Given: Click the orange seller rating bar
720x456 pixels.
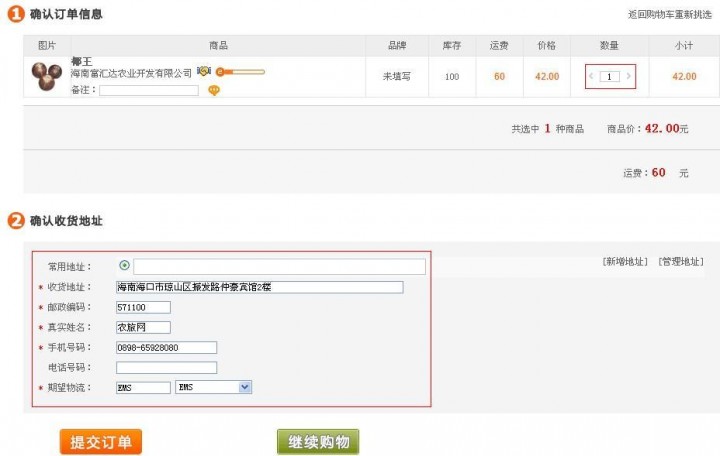Looking at the screenshot, I should click(241, 72).
